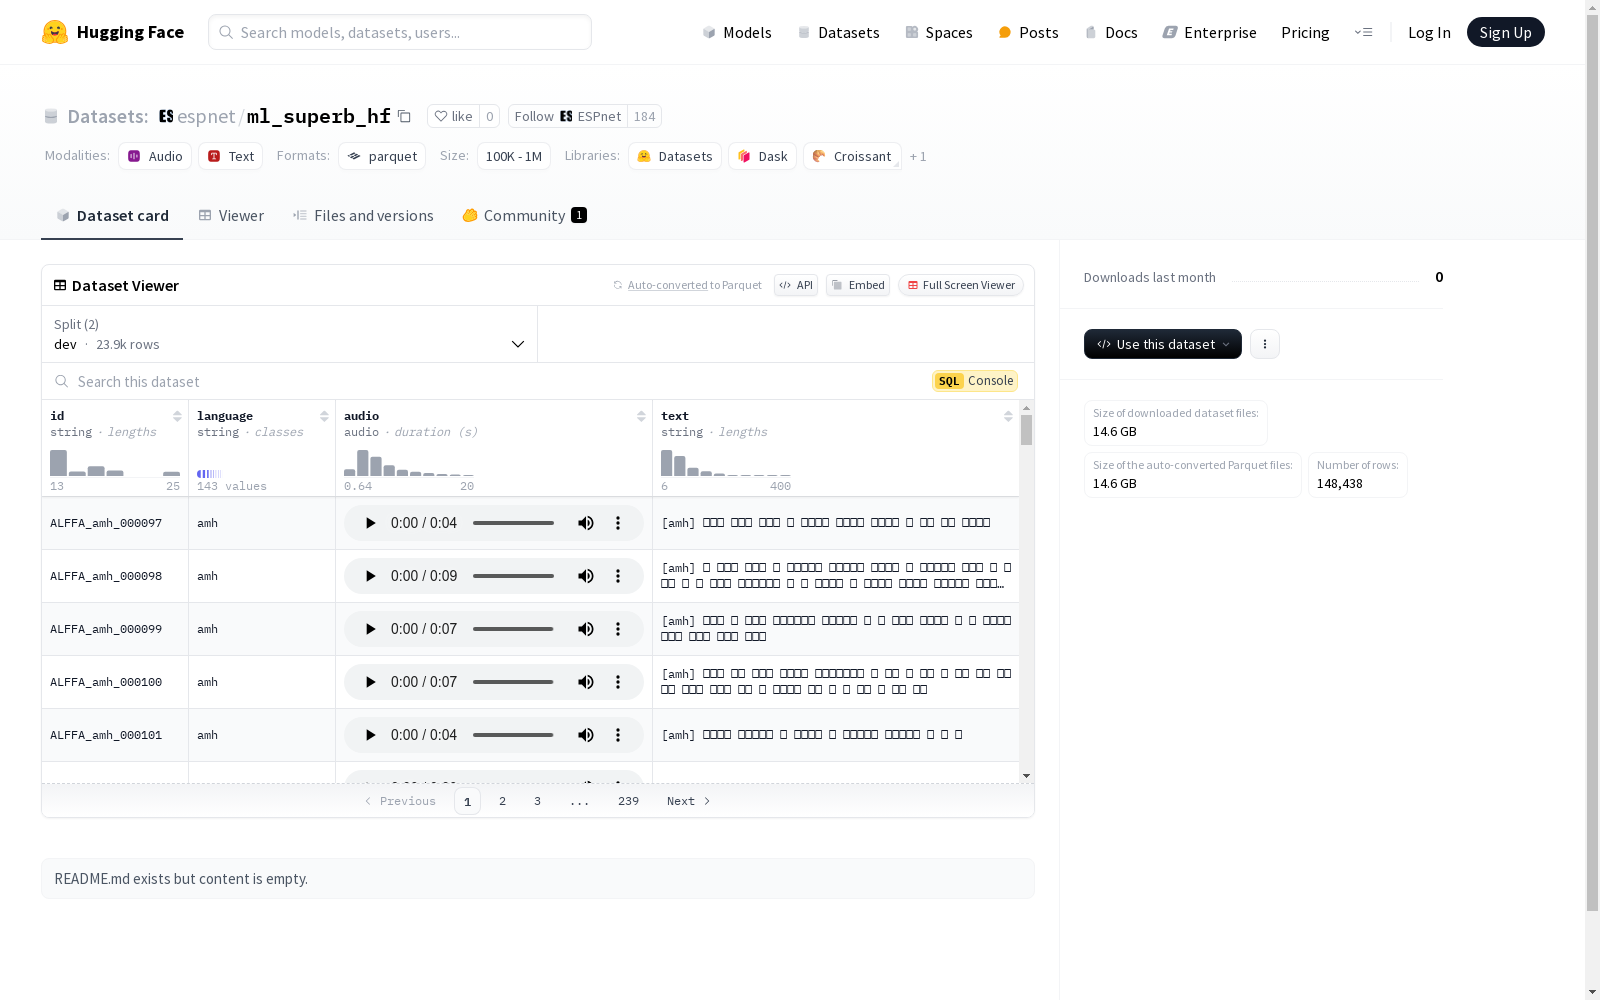
Task: Click the Hugging Face logo
Action: 113,32
